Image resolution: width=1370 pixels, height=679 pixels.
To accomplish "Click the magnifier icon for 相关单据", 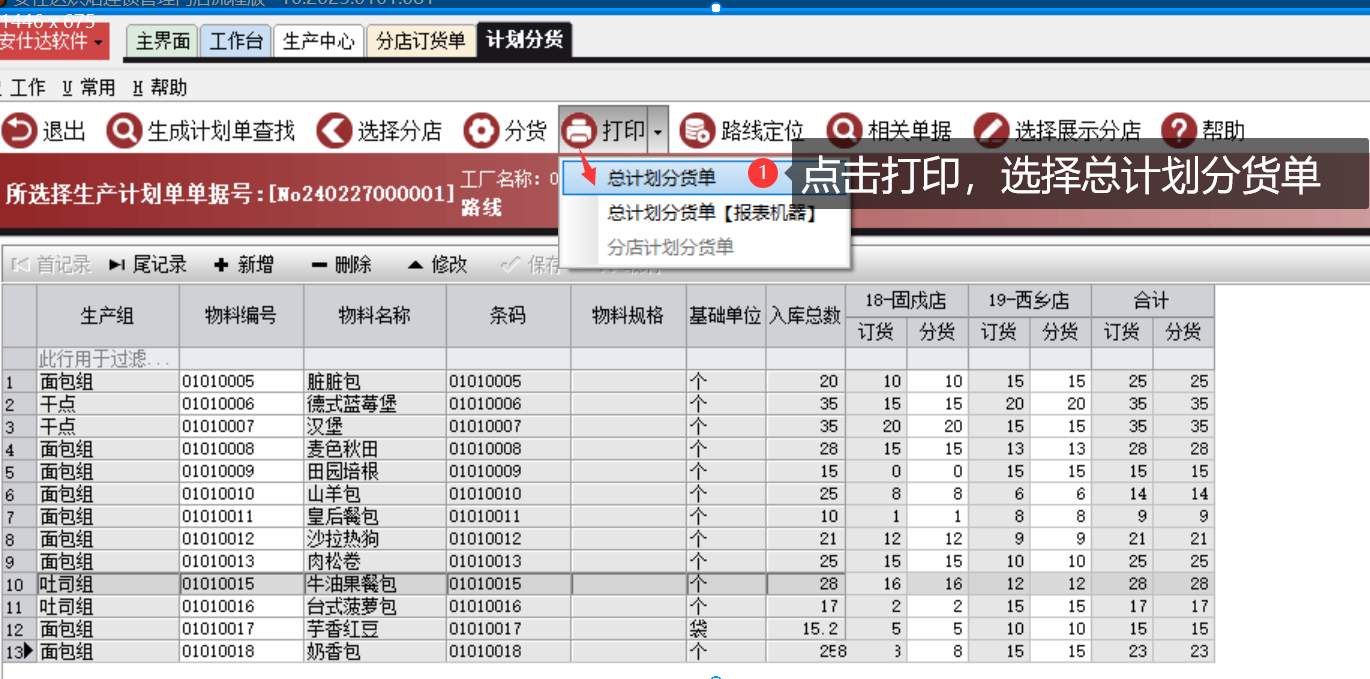I will coord(844,130).
